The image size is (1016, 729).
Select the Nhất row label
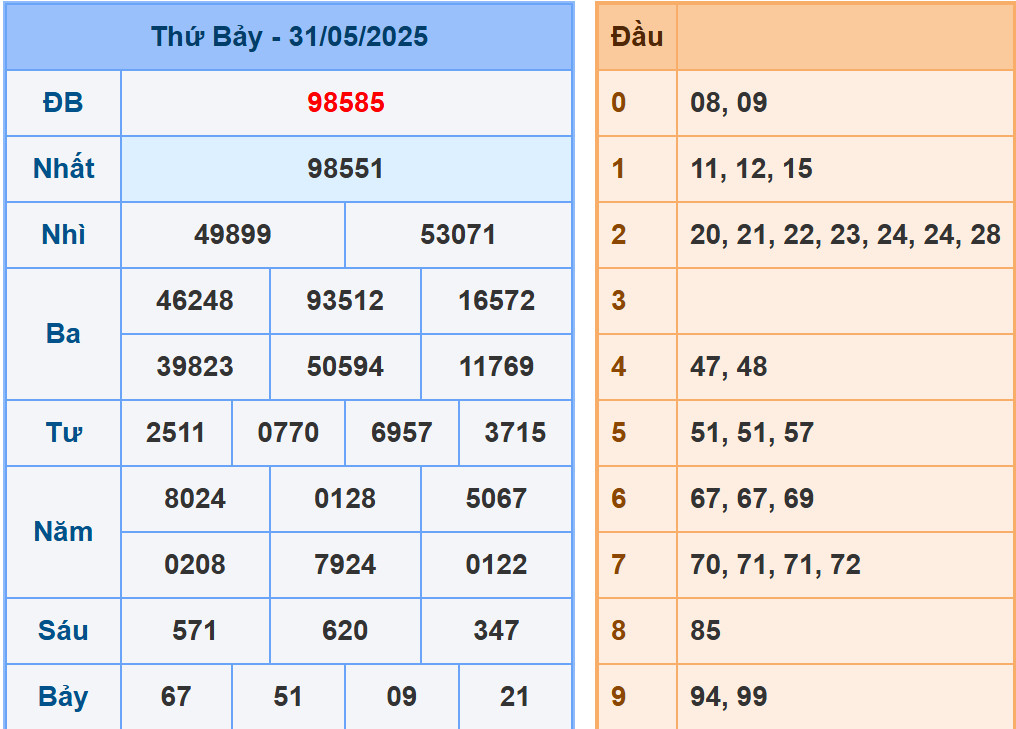coord(63,169)
